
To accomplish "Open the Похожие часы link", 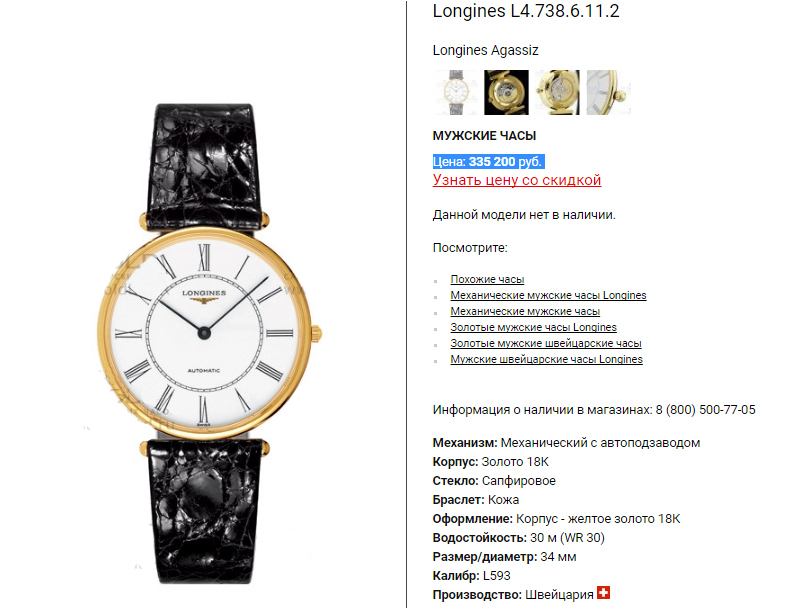I will click(x=487, y=279).
